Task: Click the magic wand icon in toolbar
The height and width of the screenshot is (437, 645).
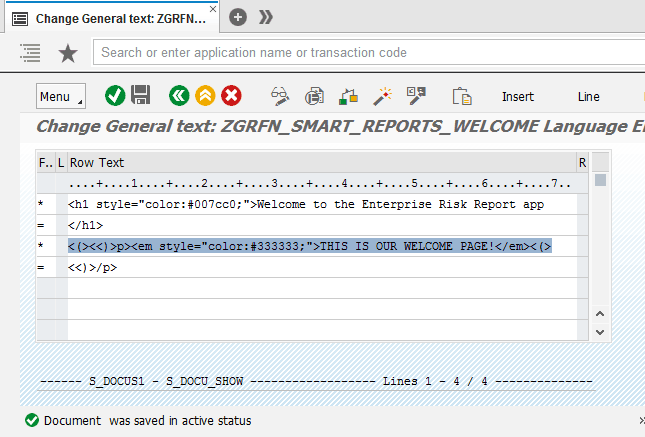Action: (x=382, y=96)
